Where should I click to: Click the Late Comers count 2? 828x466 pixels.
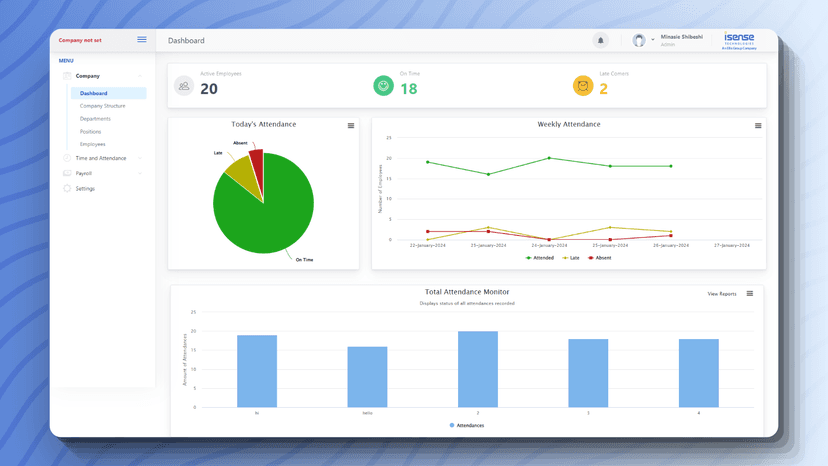click(x=603, y=89)
